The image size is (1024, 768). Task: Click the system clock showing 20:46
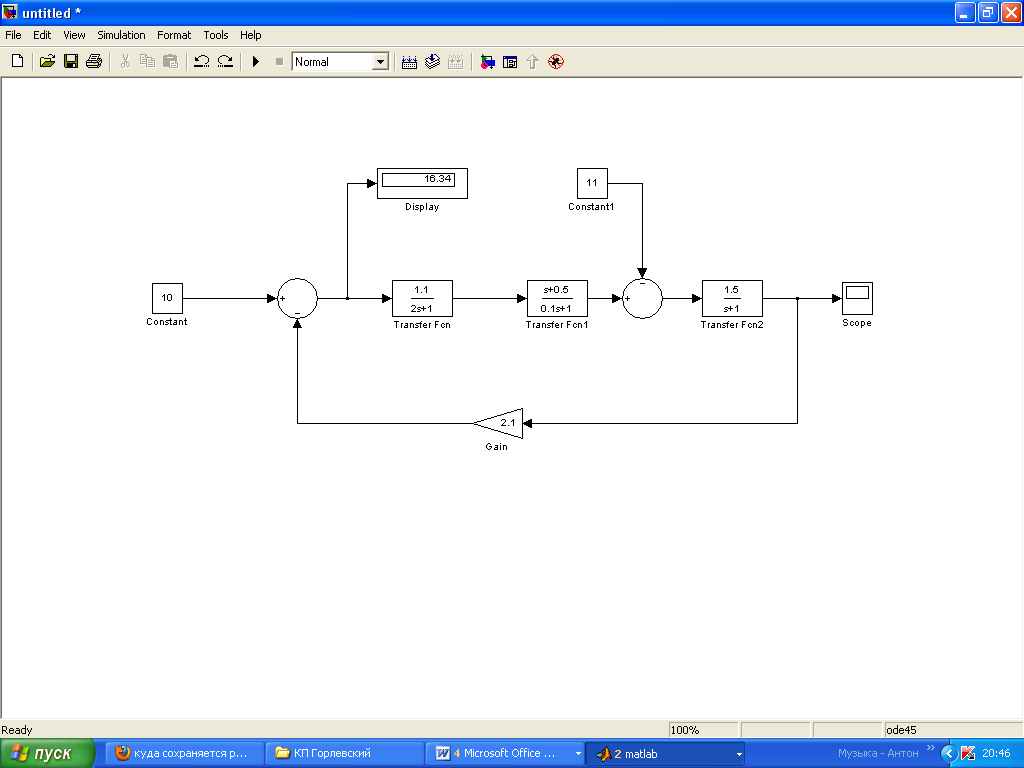(997, 754)
